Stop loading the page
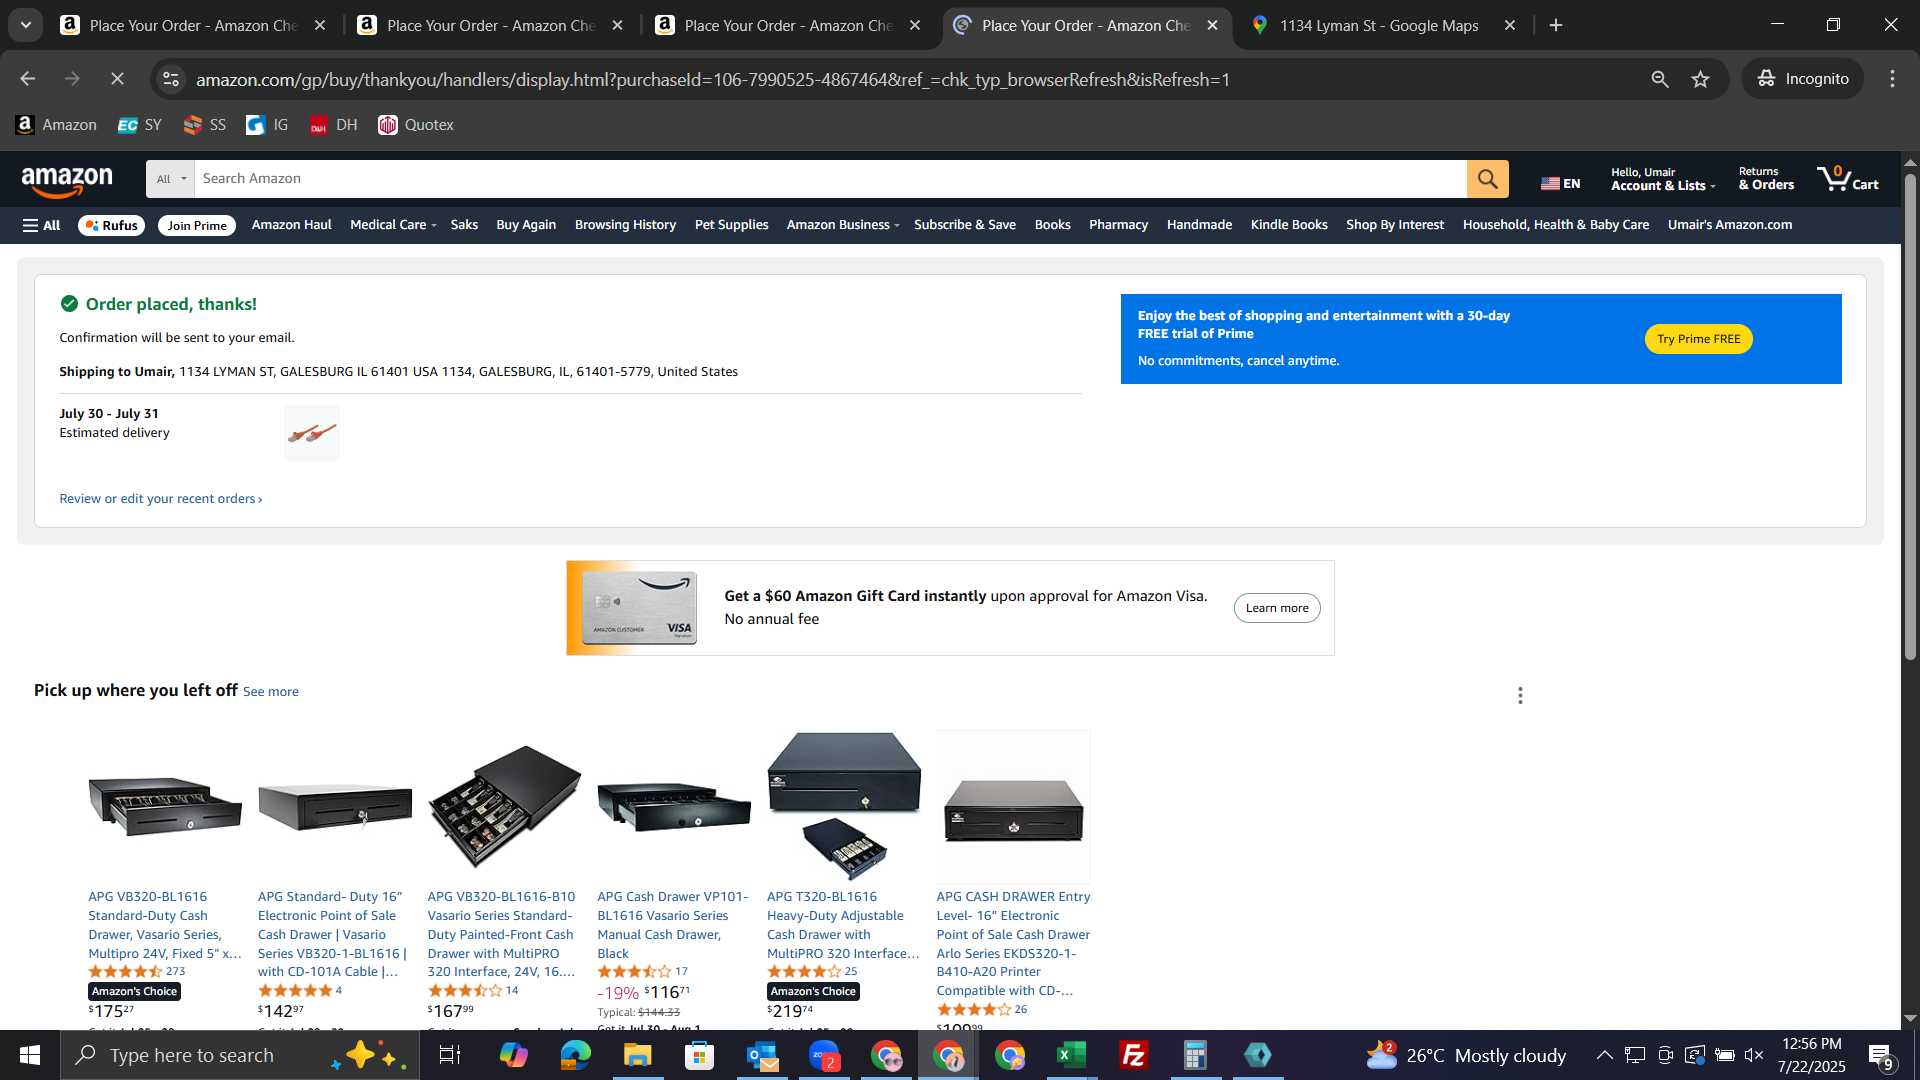Image resolution: width=1920 pixels, height=1080 pixels. click(117, 79)
